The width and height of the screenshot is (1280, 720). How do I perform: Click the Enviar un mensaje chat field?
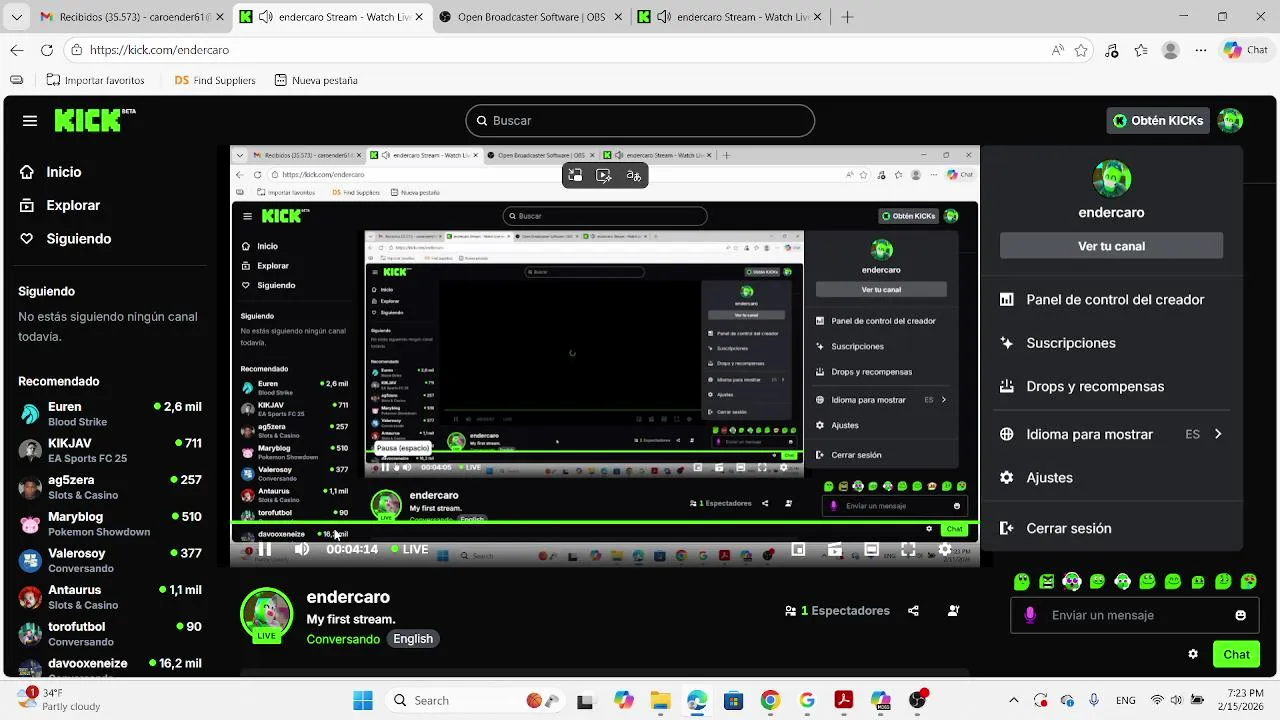(1136, 616)
